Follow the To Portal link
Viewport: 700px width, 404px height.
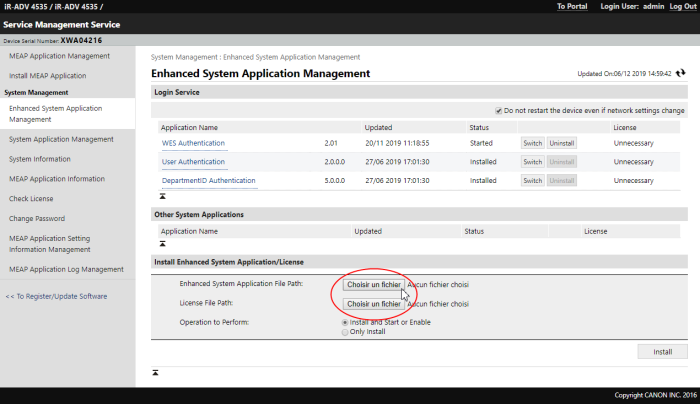[573, 6]
